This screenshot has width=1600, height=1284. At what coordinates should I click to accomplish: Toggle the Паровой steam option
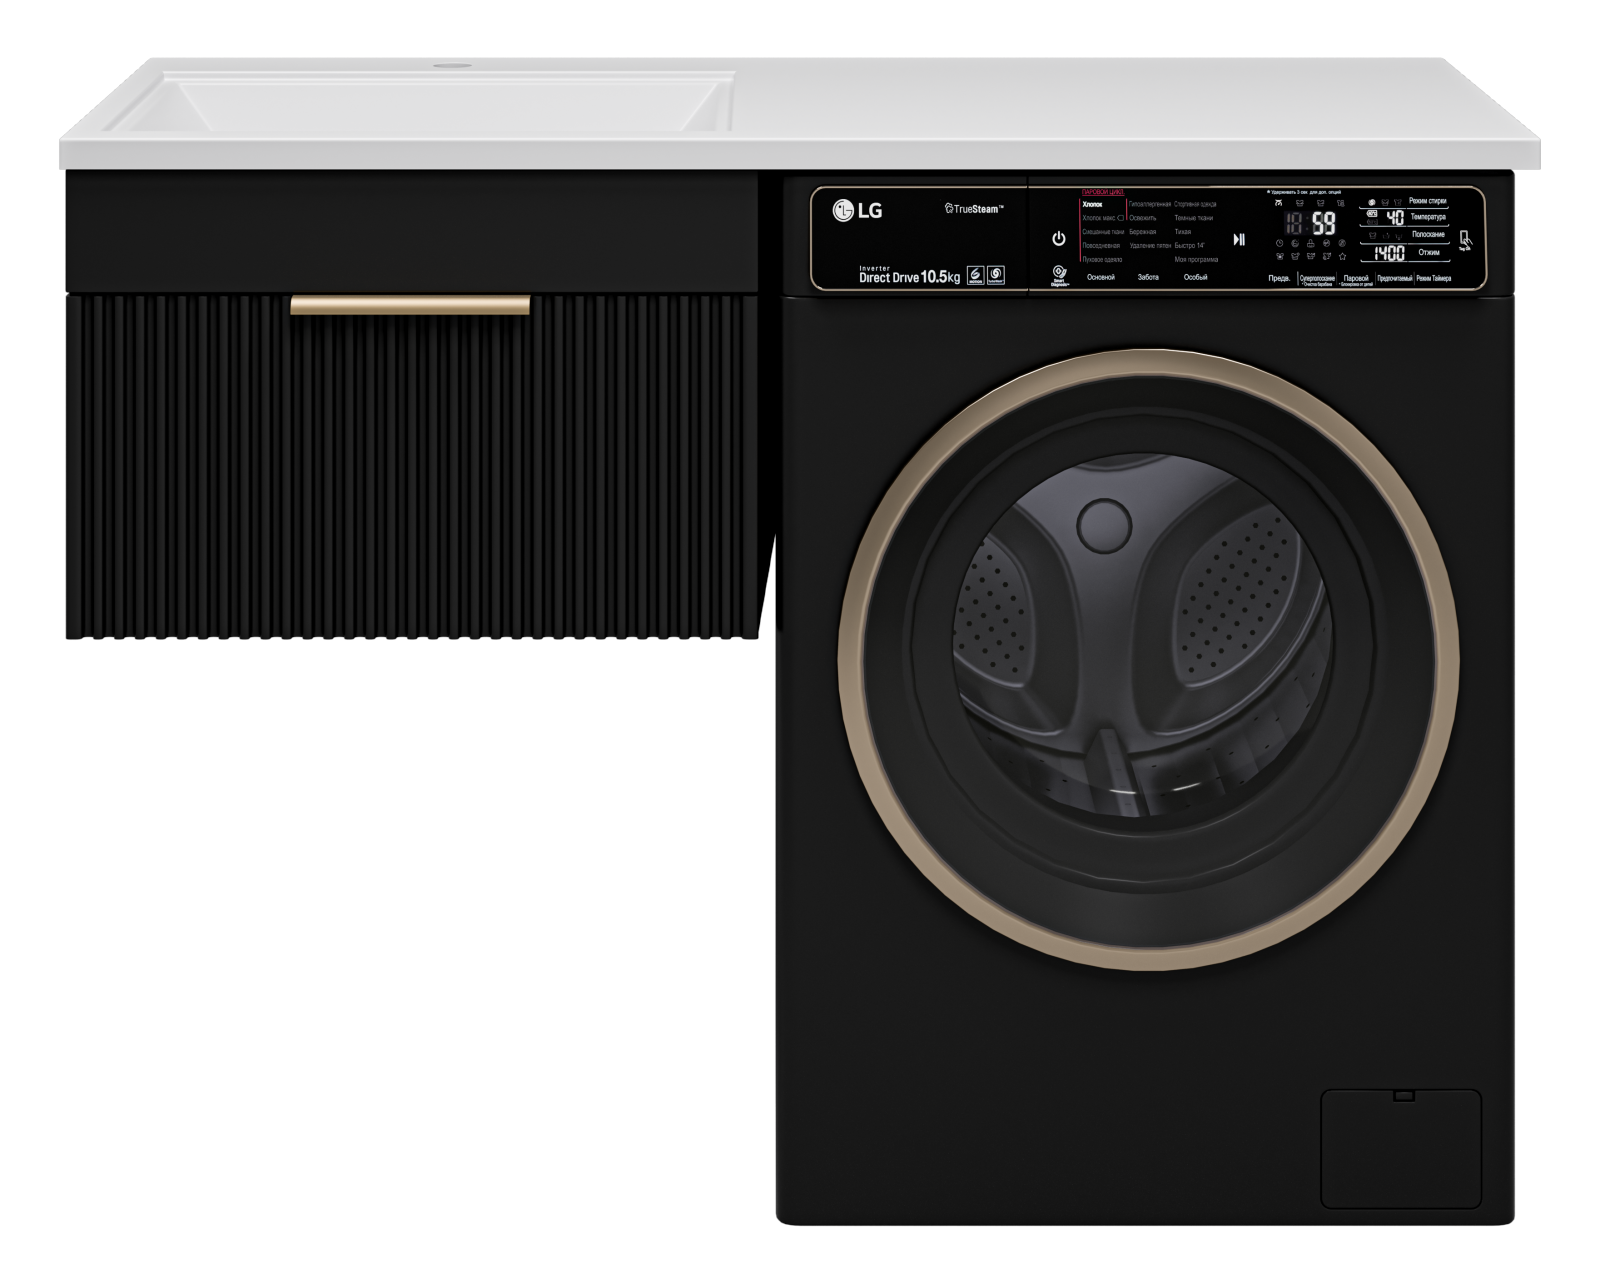tap(1356, 279)
